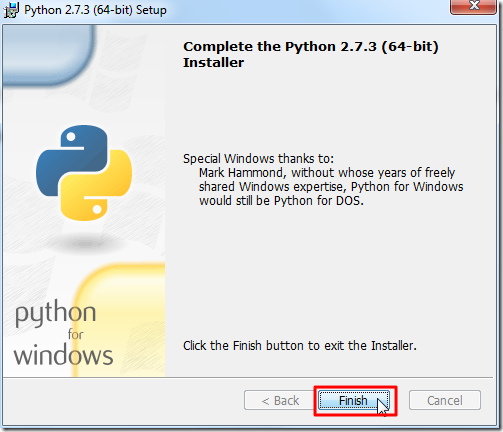This screenshot has width=503, height=432.
Task: Click the blue rounded shape at the banner's top
Action: [48, 54]
